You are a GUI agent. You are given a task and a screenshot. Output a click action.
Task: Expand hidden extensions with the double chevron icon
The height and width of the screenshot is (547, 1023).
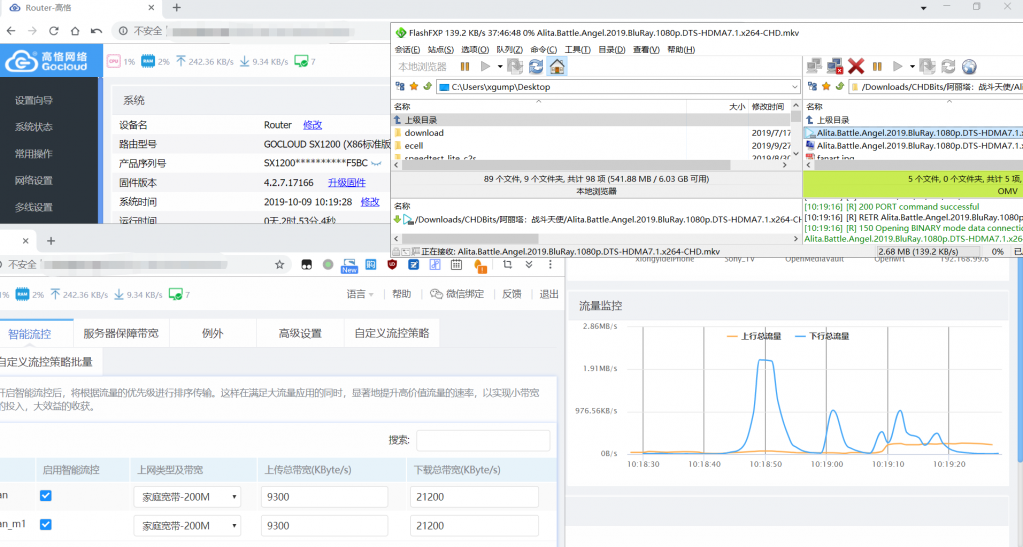pyautogui.click(x=529, y=264)
